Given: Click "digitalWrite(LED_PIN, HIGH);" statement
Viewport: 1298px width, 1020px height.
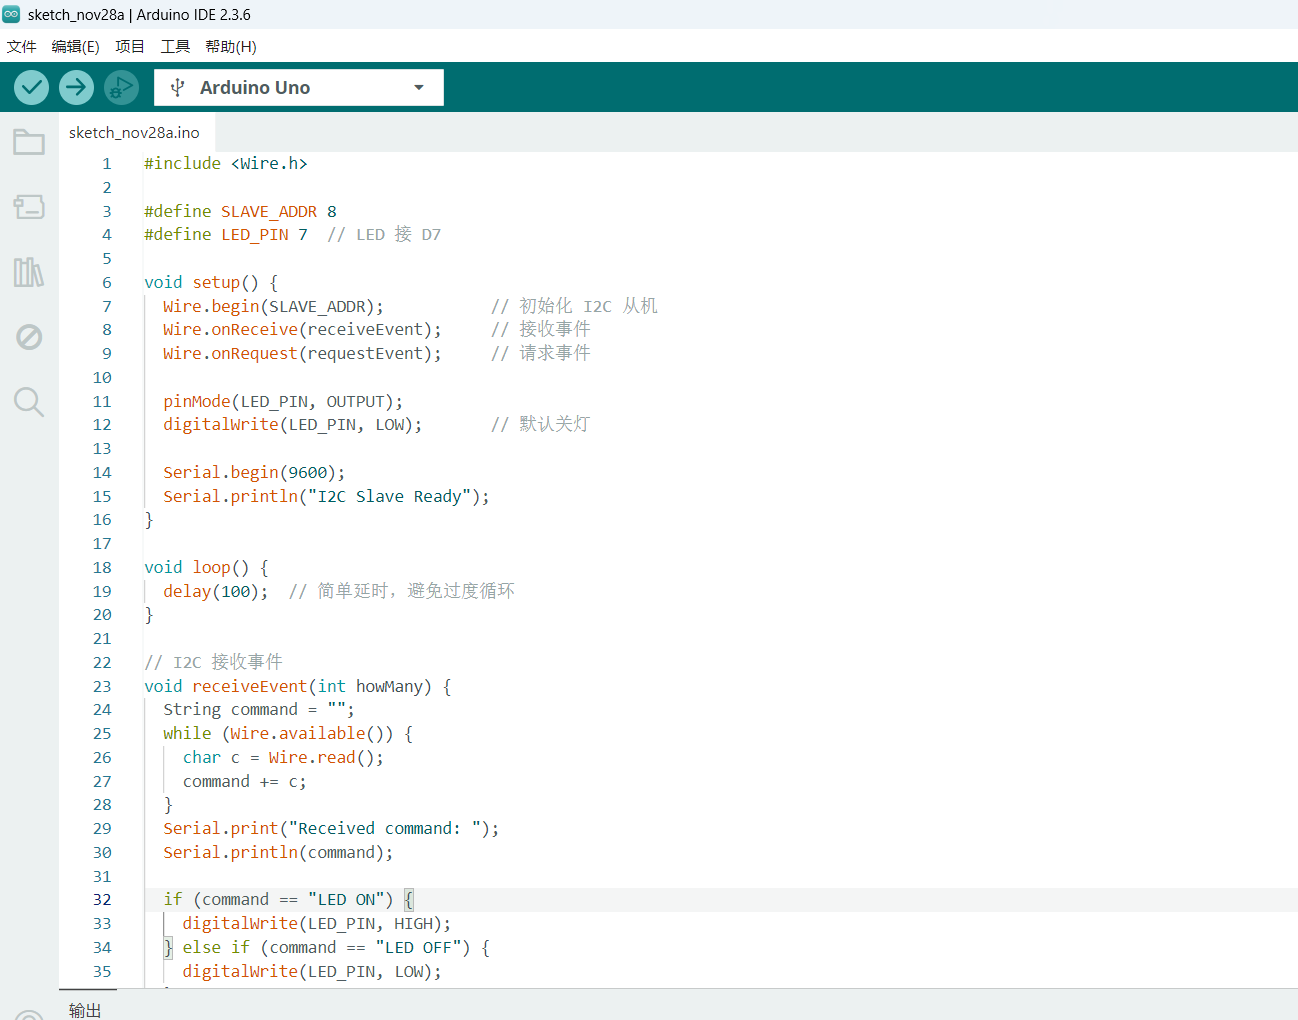Looking at the screenshot, I should 317,924.
